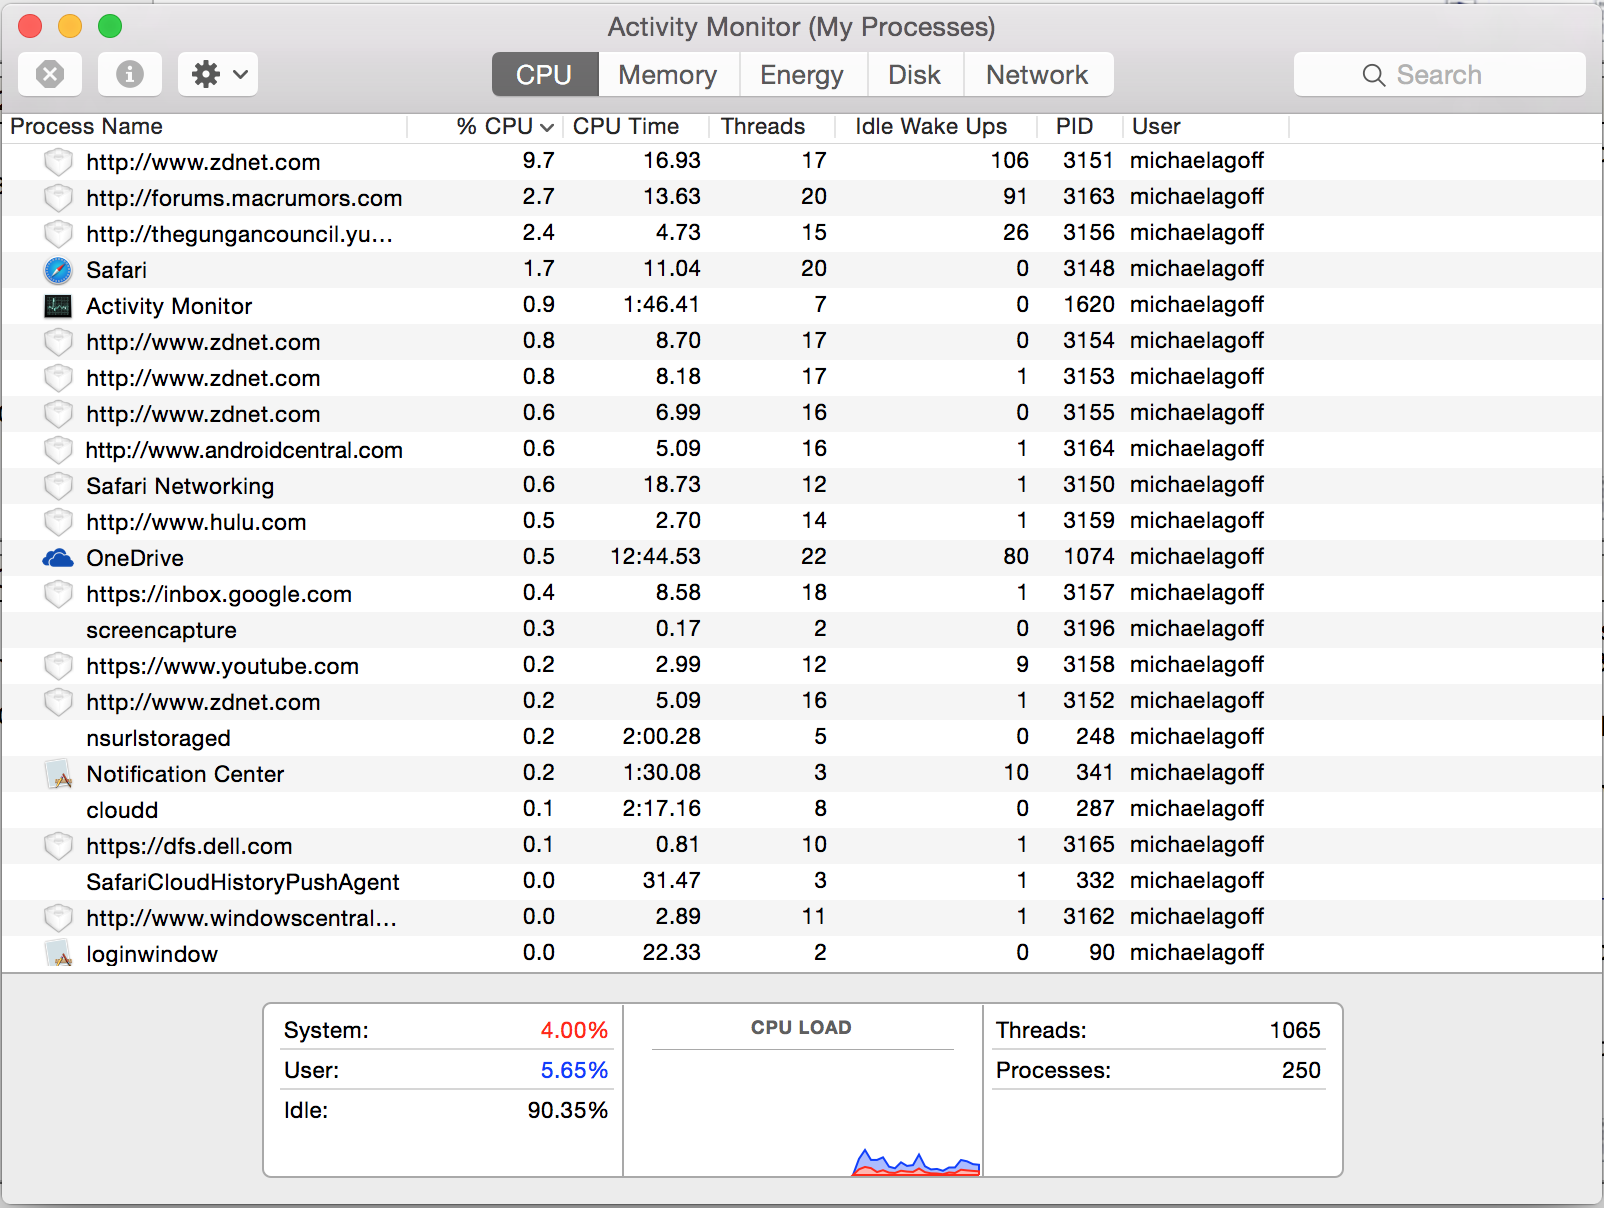Click the CPU time value 12:44.53

point(656,557)
